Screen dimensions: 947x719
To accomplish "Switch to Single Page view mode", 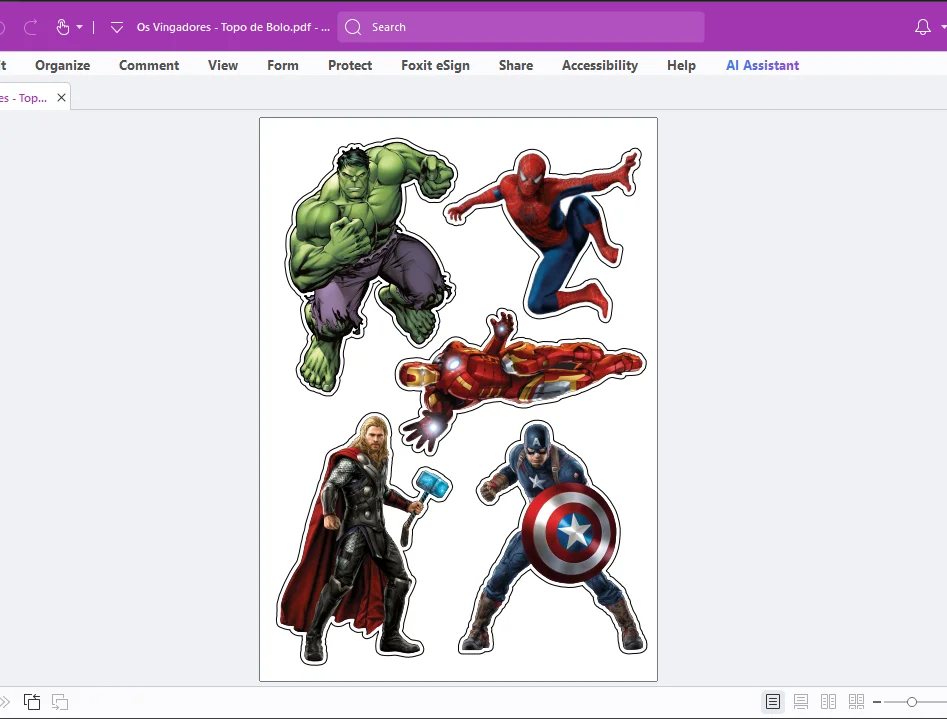I will (772, 701).
